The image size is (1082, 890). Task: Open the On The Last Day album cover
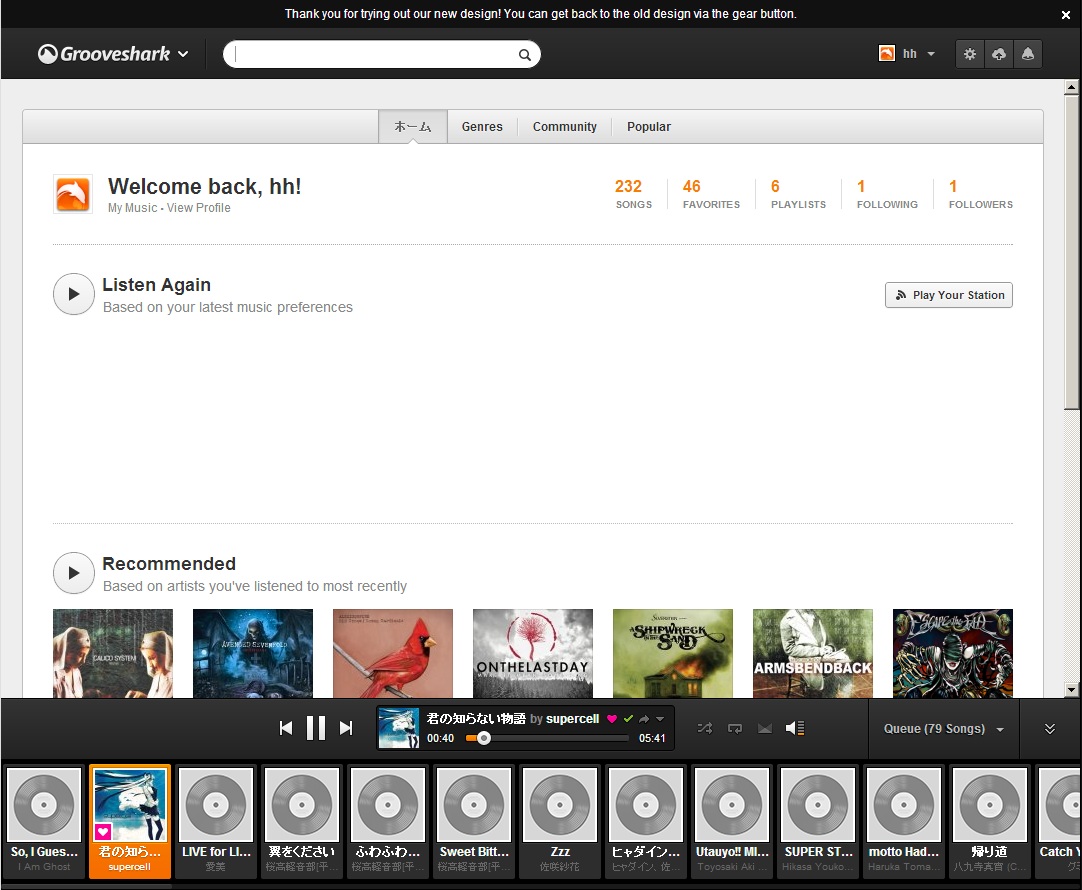[x=533, y=653]
